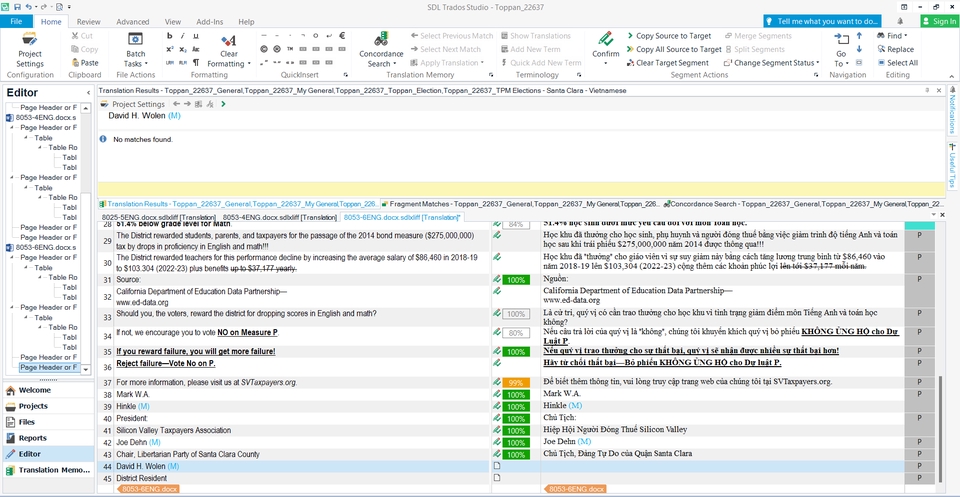Click the Paste clipboard icon
Image resolution: width=960 pixels, height=497 pixels.
[84, 62]
